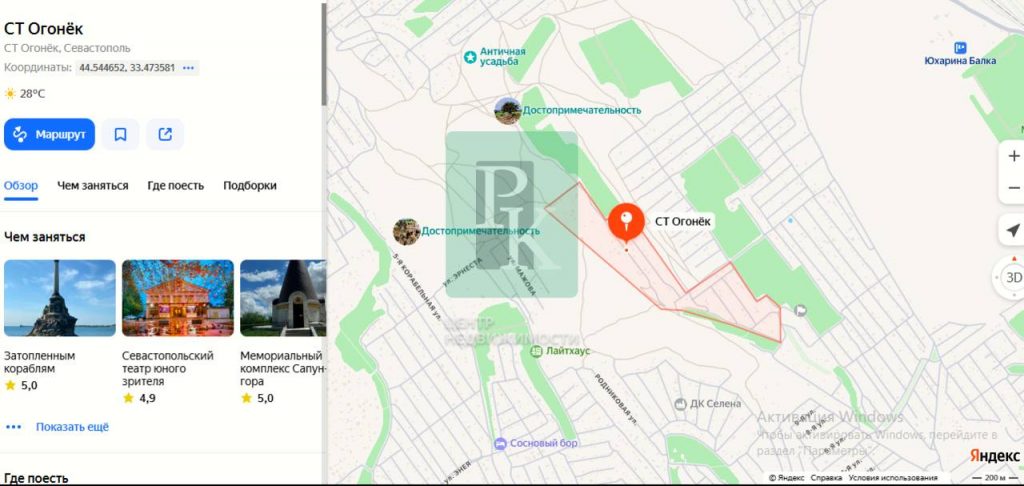Open the share link icon button
Image resolution: width=1024 pixels, height=486 pixels.
pos(165,135)
